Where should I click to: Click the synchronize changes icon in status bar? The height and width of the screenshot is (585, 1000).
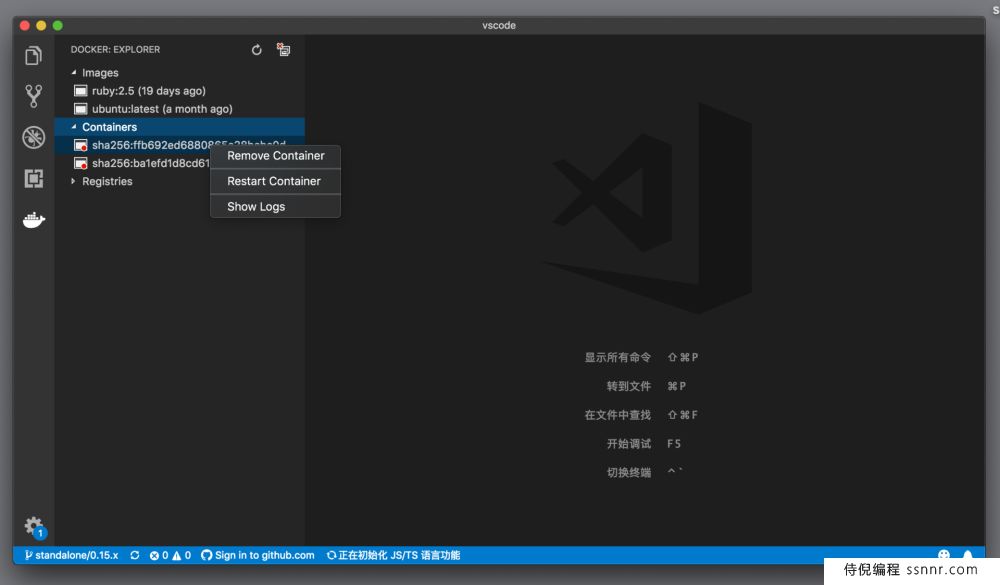click(135, 555)
